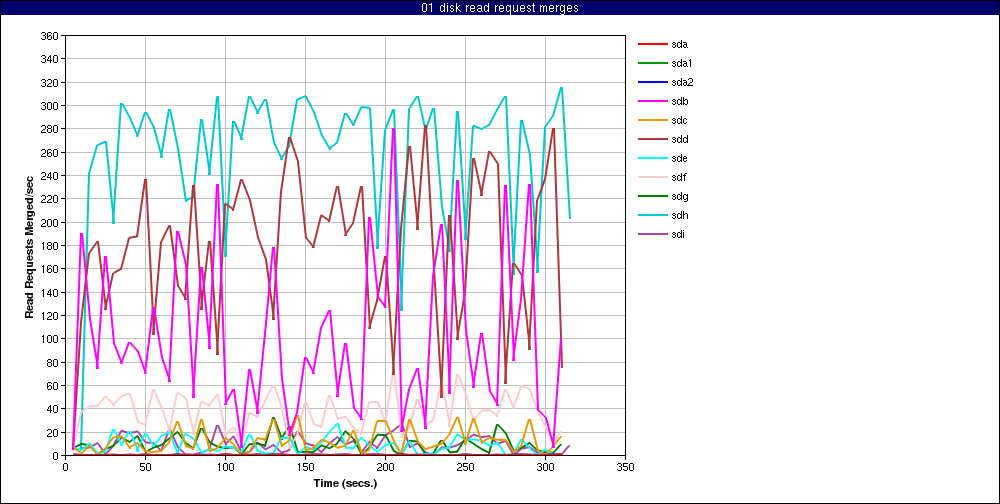Click the 250 x-axis tick value
The height and width of the screenshot is (504, 1000).
click(x=465, y=467)
